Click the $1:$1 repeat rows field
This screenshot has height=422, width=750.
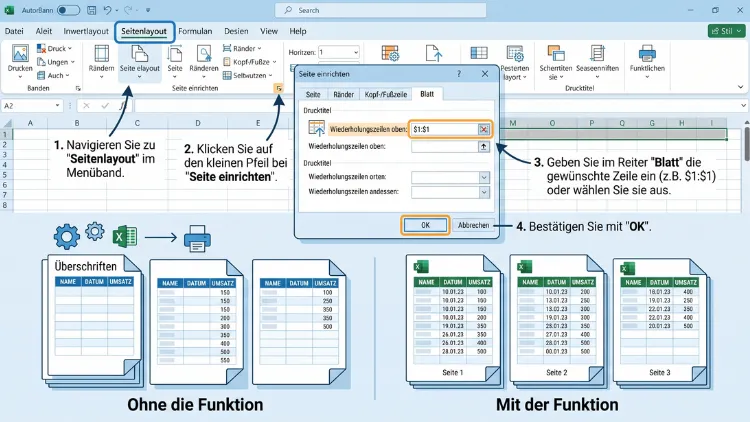click(x=444, y=129)
